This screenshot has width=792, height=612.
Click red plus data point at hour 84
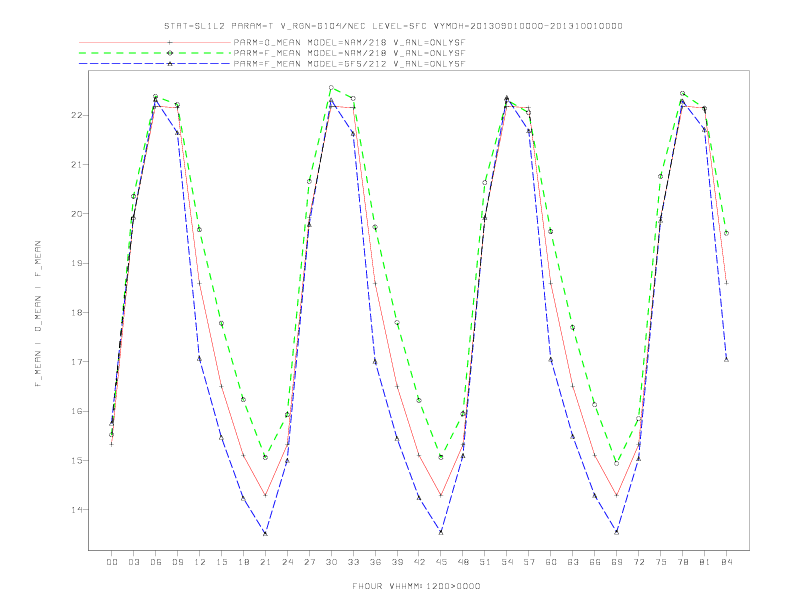point(726,283)
